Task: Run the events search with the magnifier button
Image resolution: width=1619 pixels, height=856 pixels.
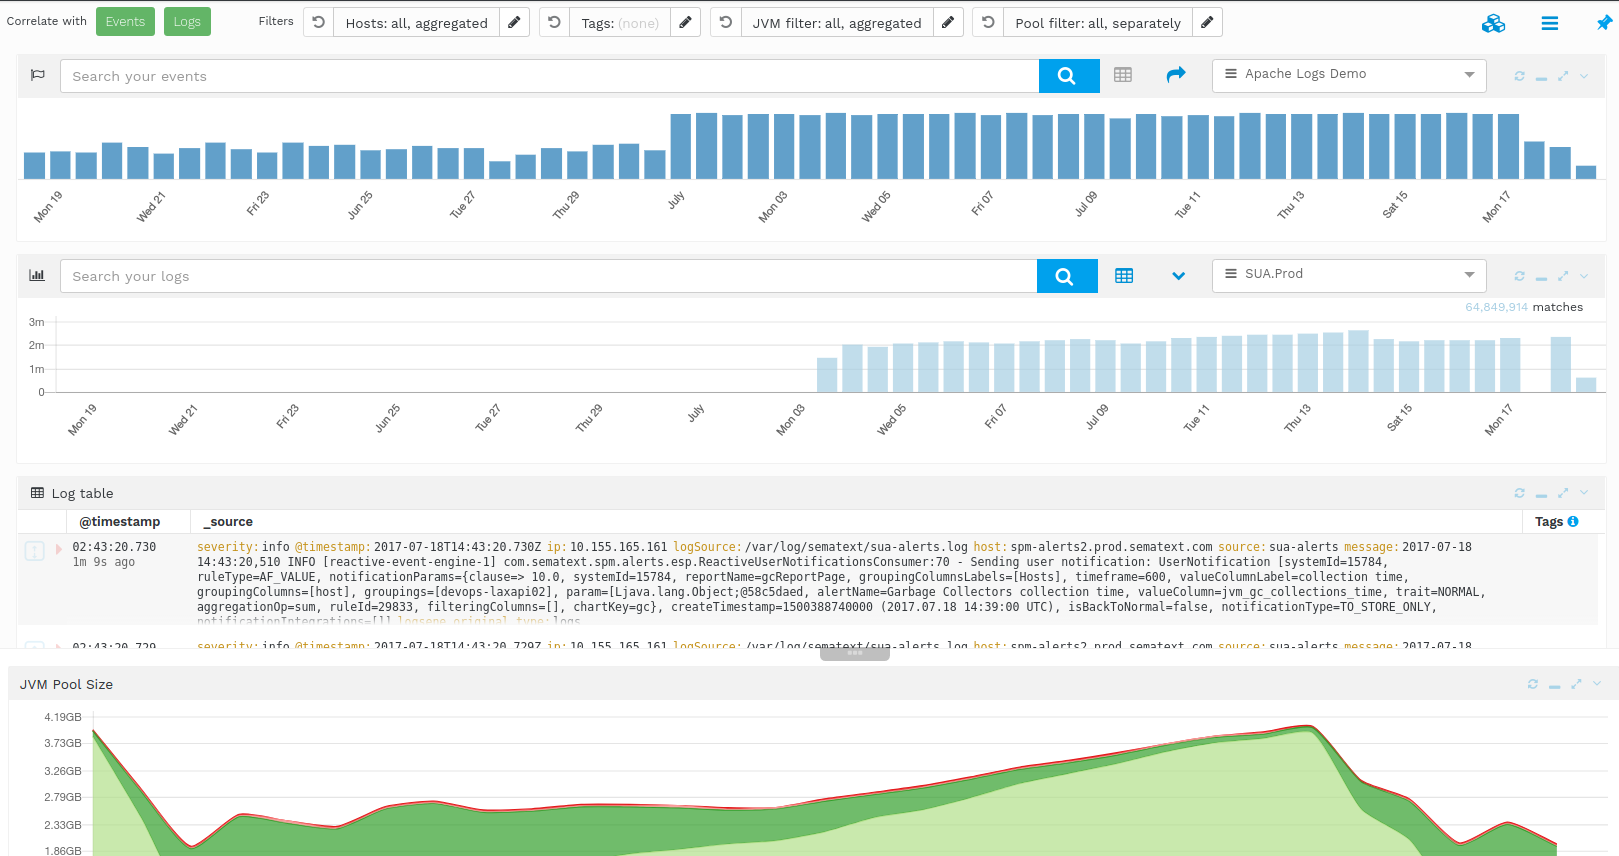Action: pos(1069,76)
